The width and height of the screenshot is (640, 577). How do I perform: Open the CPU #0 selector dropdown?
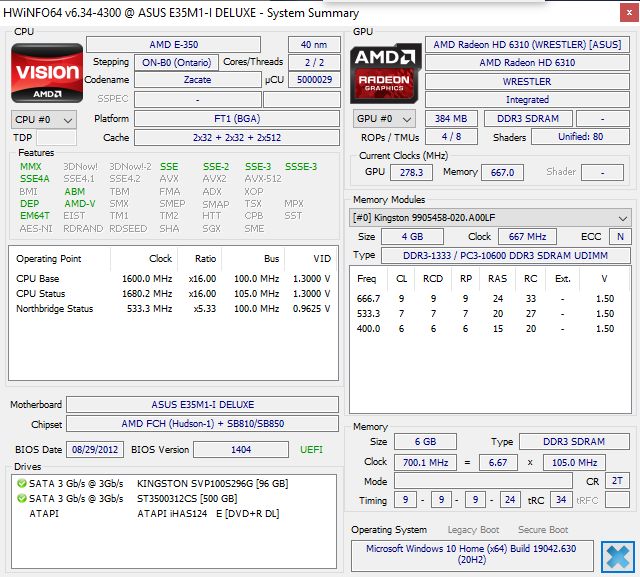click(44, 120)
